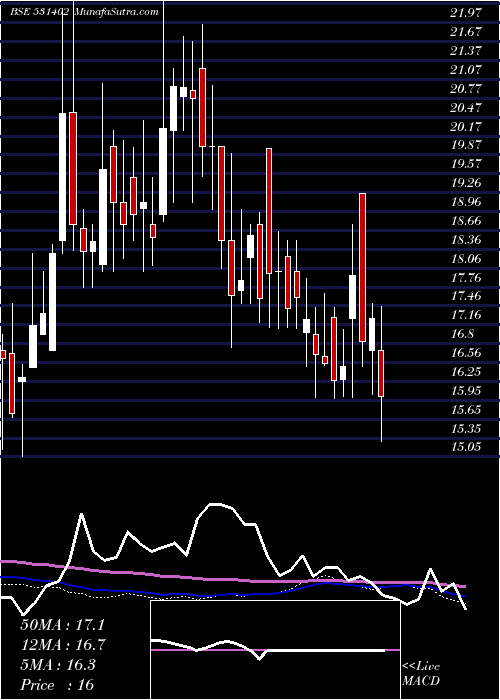
Task: Select the Price : 16 readout
Action: (x=57, y=684)
